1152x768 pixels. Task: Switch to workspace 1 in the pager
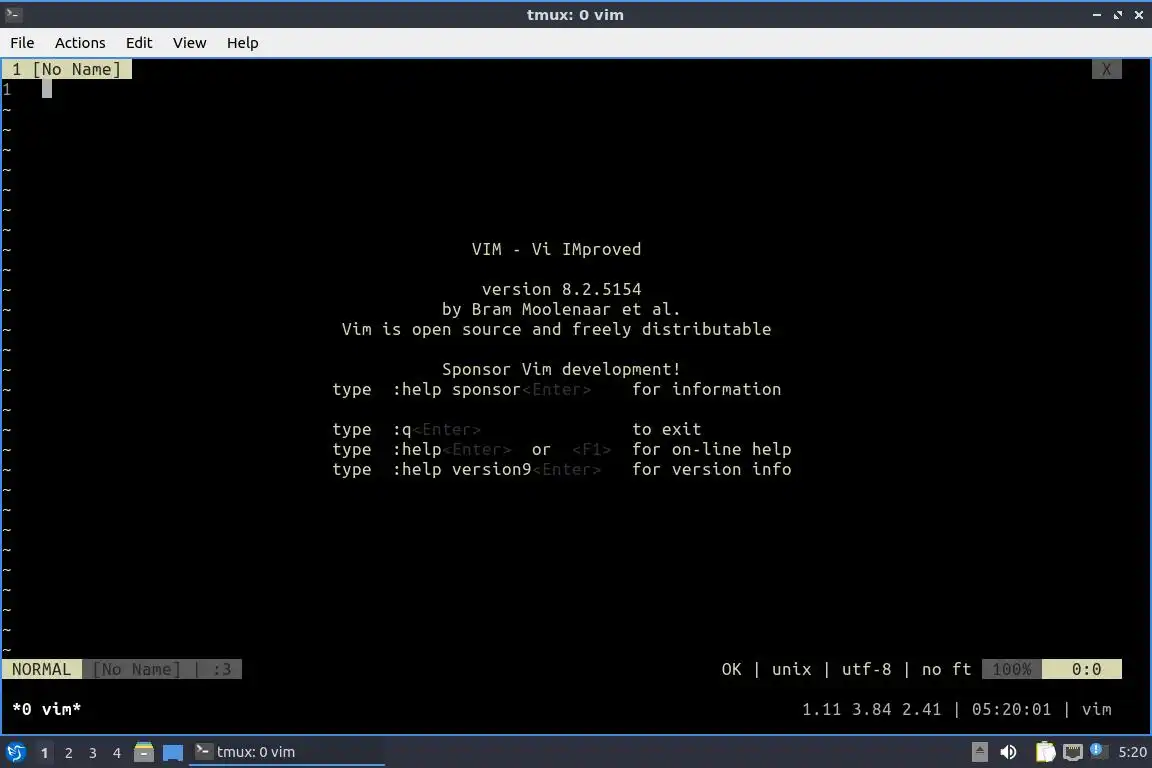pyautogui.click(x=44, y=753)
